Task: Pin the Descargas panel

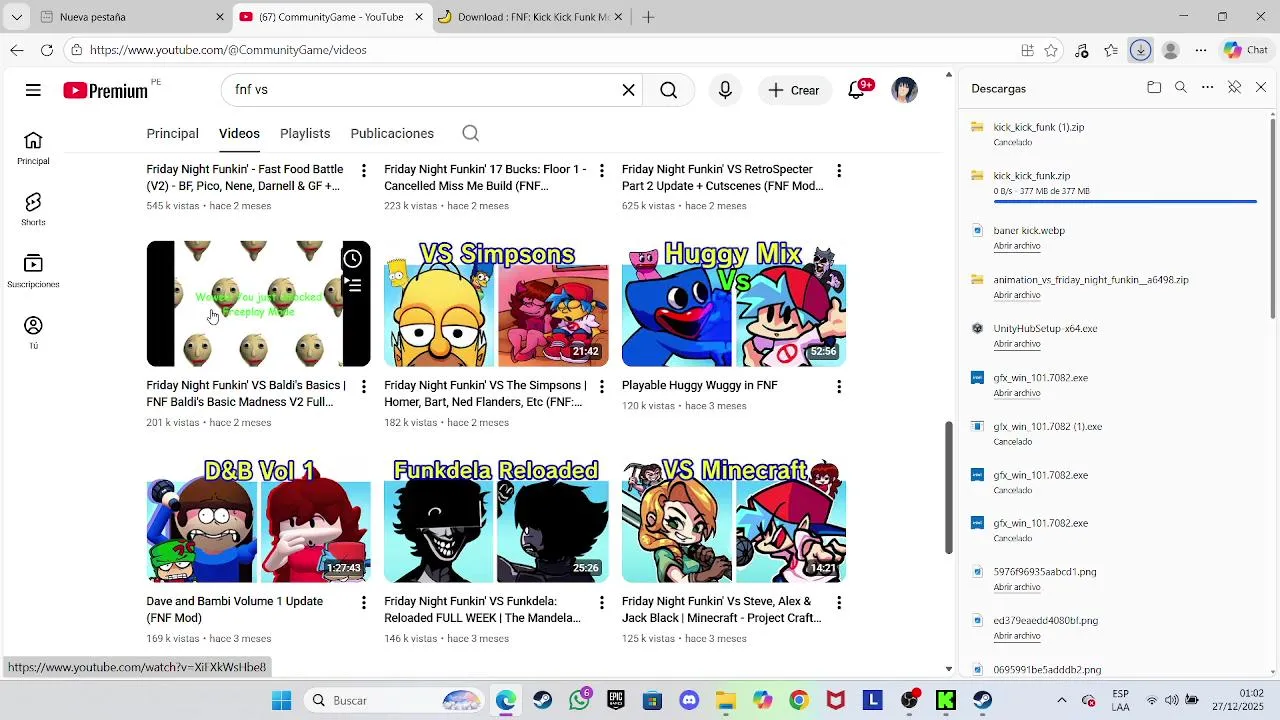Action: [1235, 88]
